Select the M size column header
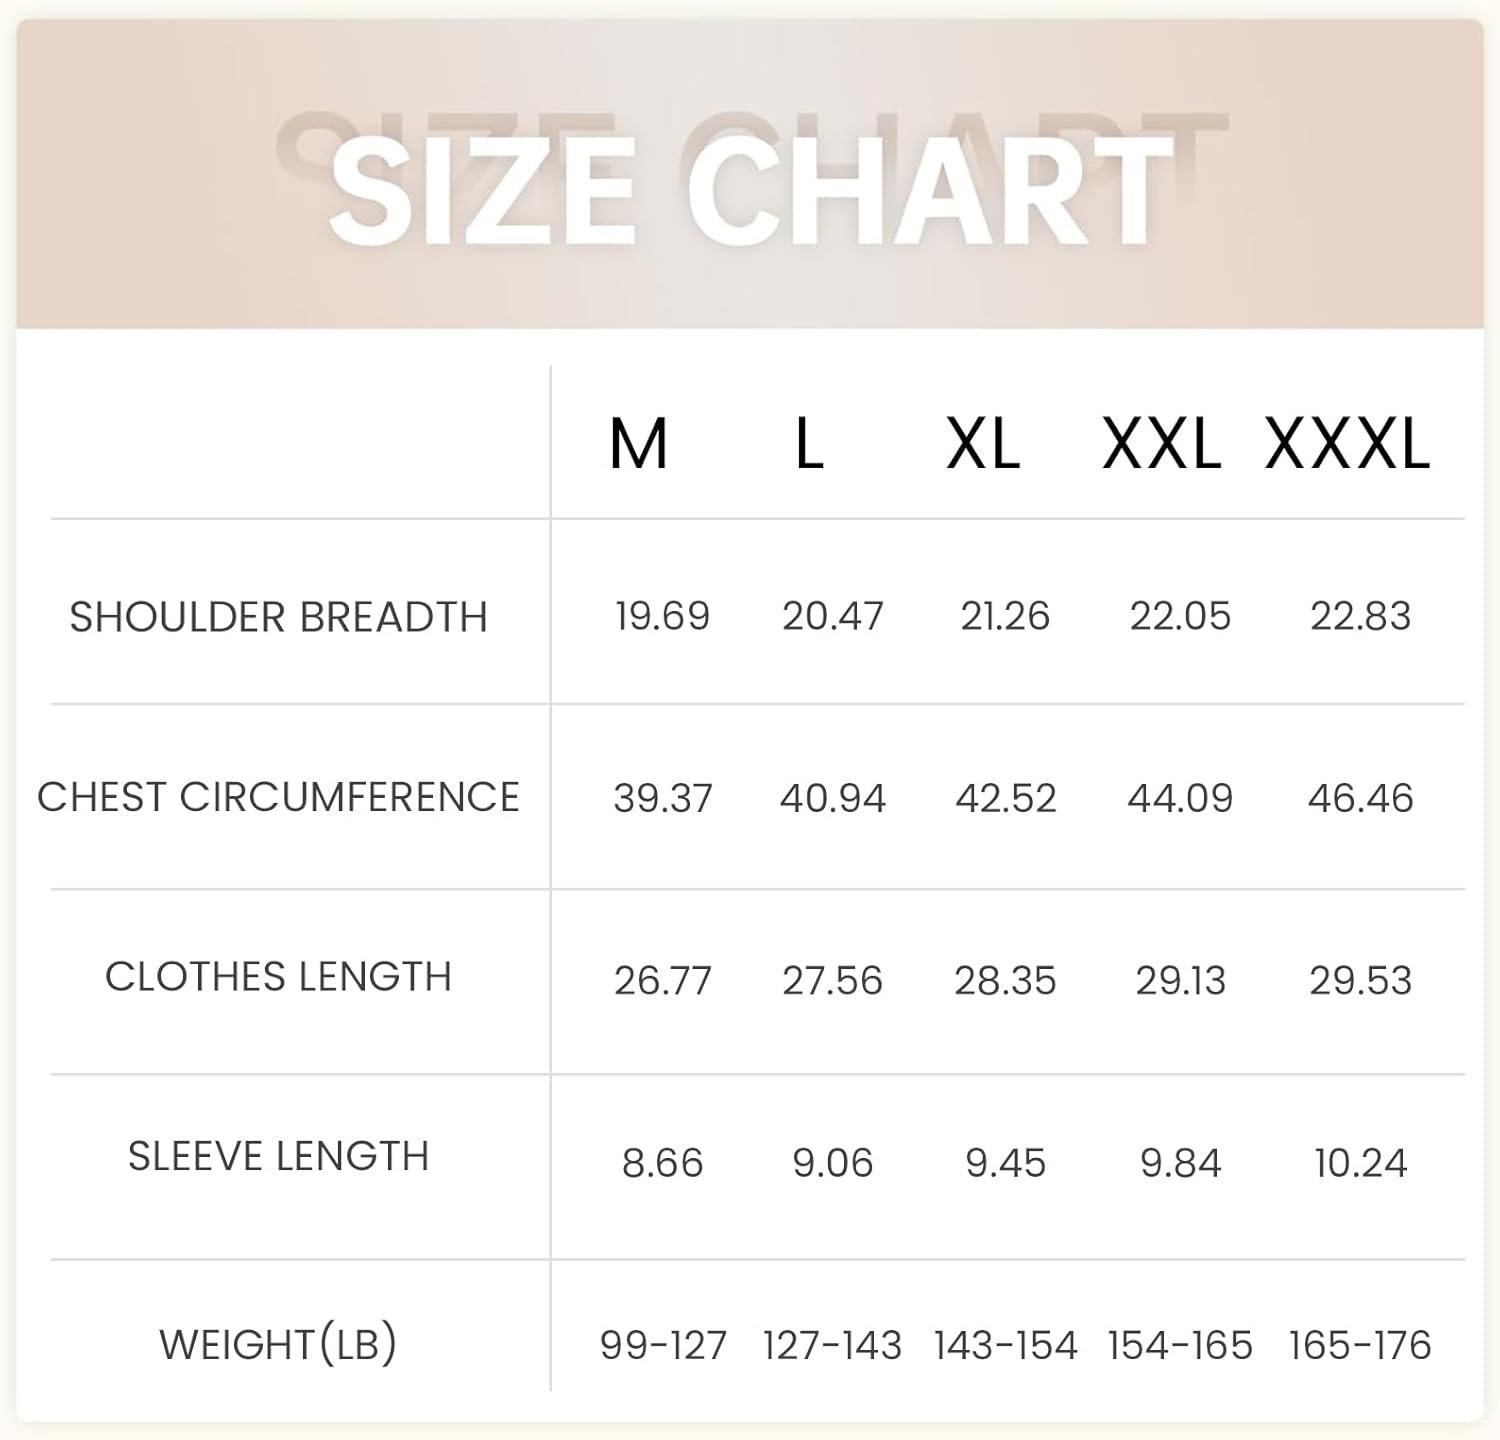This screenshot has height=1440, width=1500. [638, 444]
